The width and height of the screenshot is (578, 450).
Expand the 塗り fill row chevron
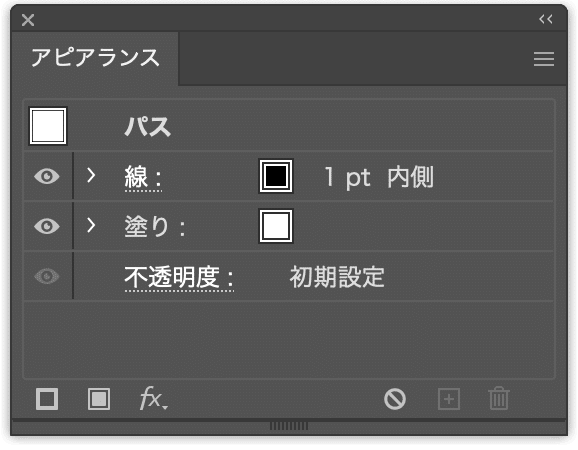[91, 225]
